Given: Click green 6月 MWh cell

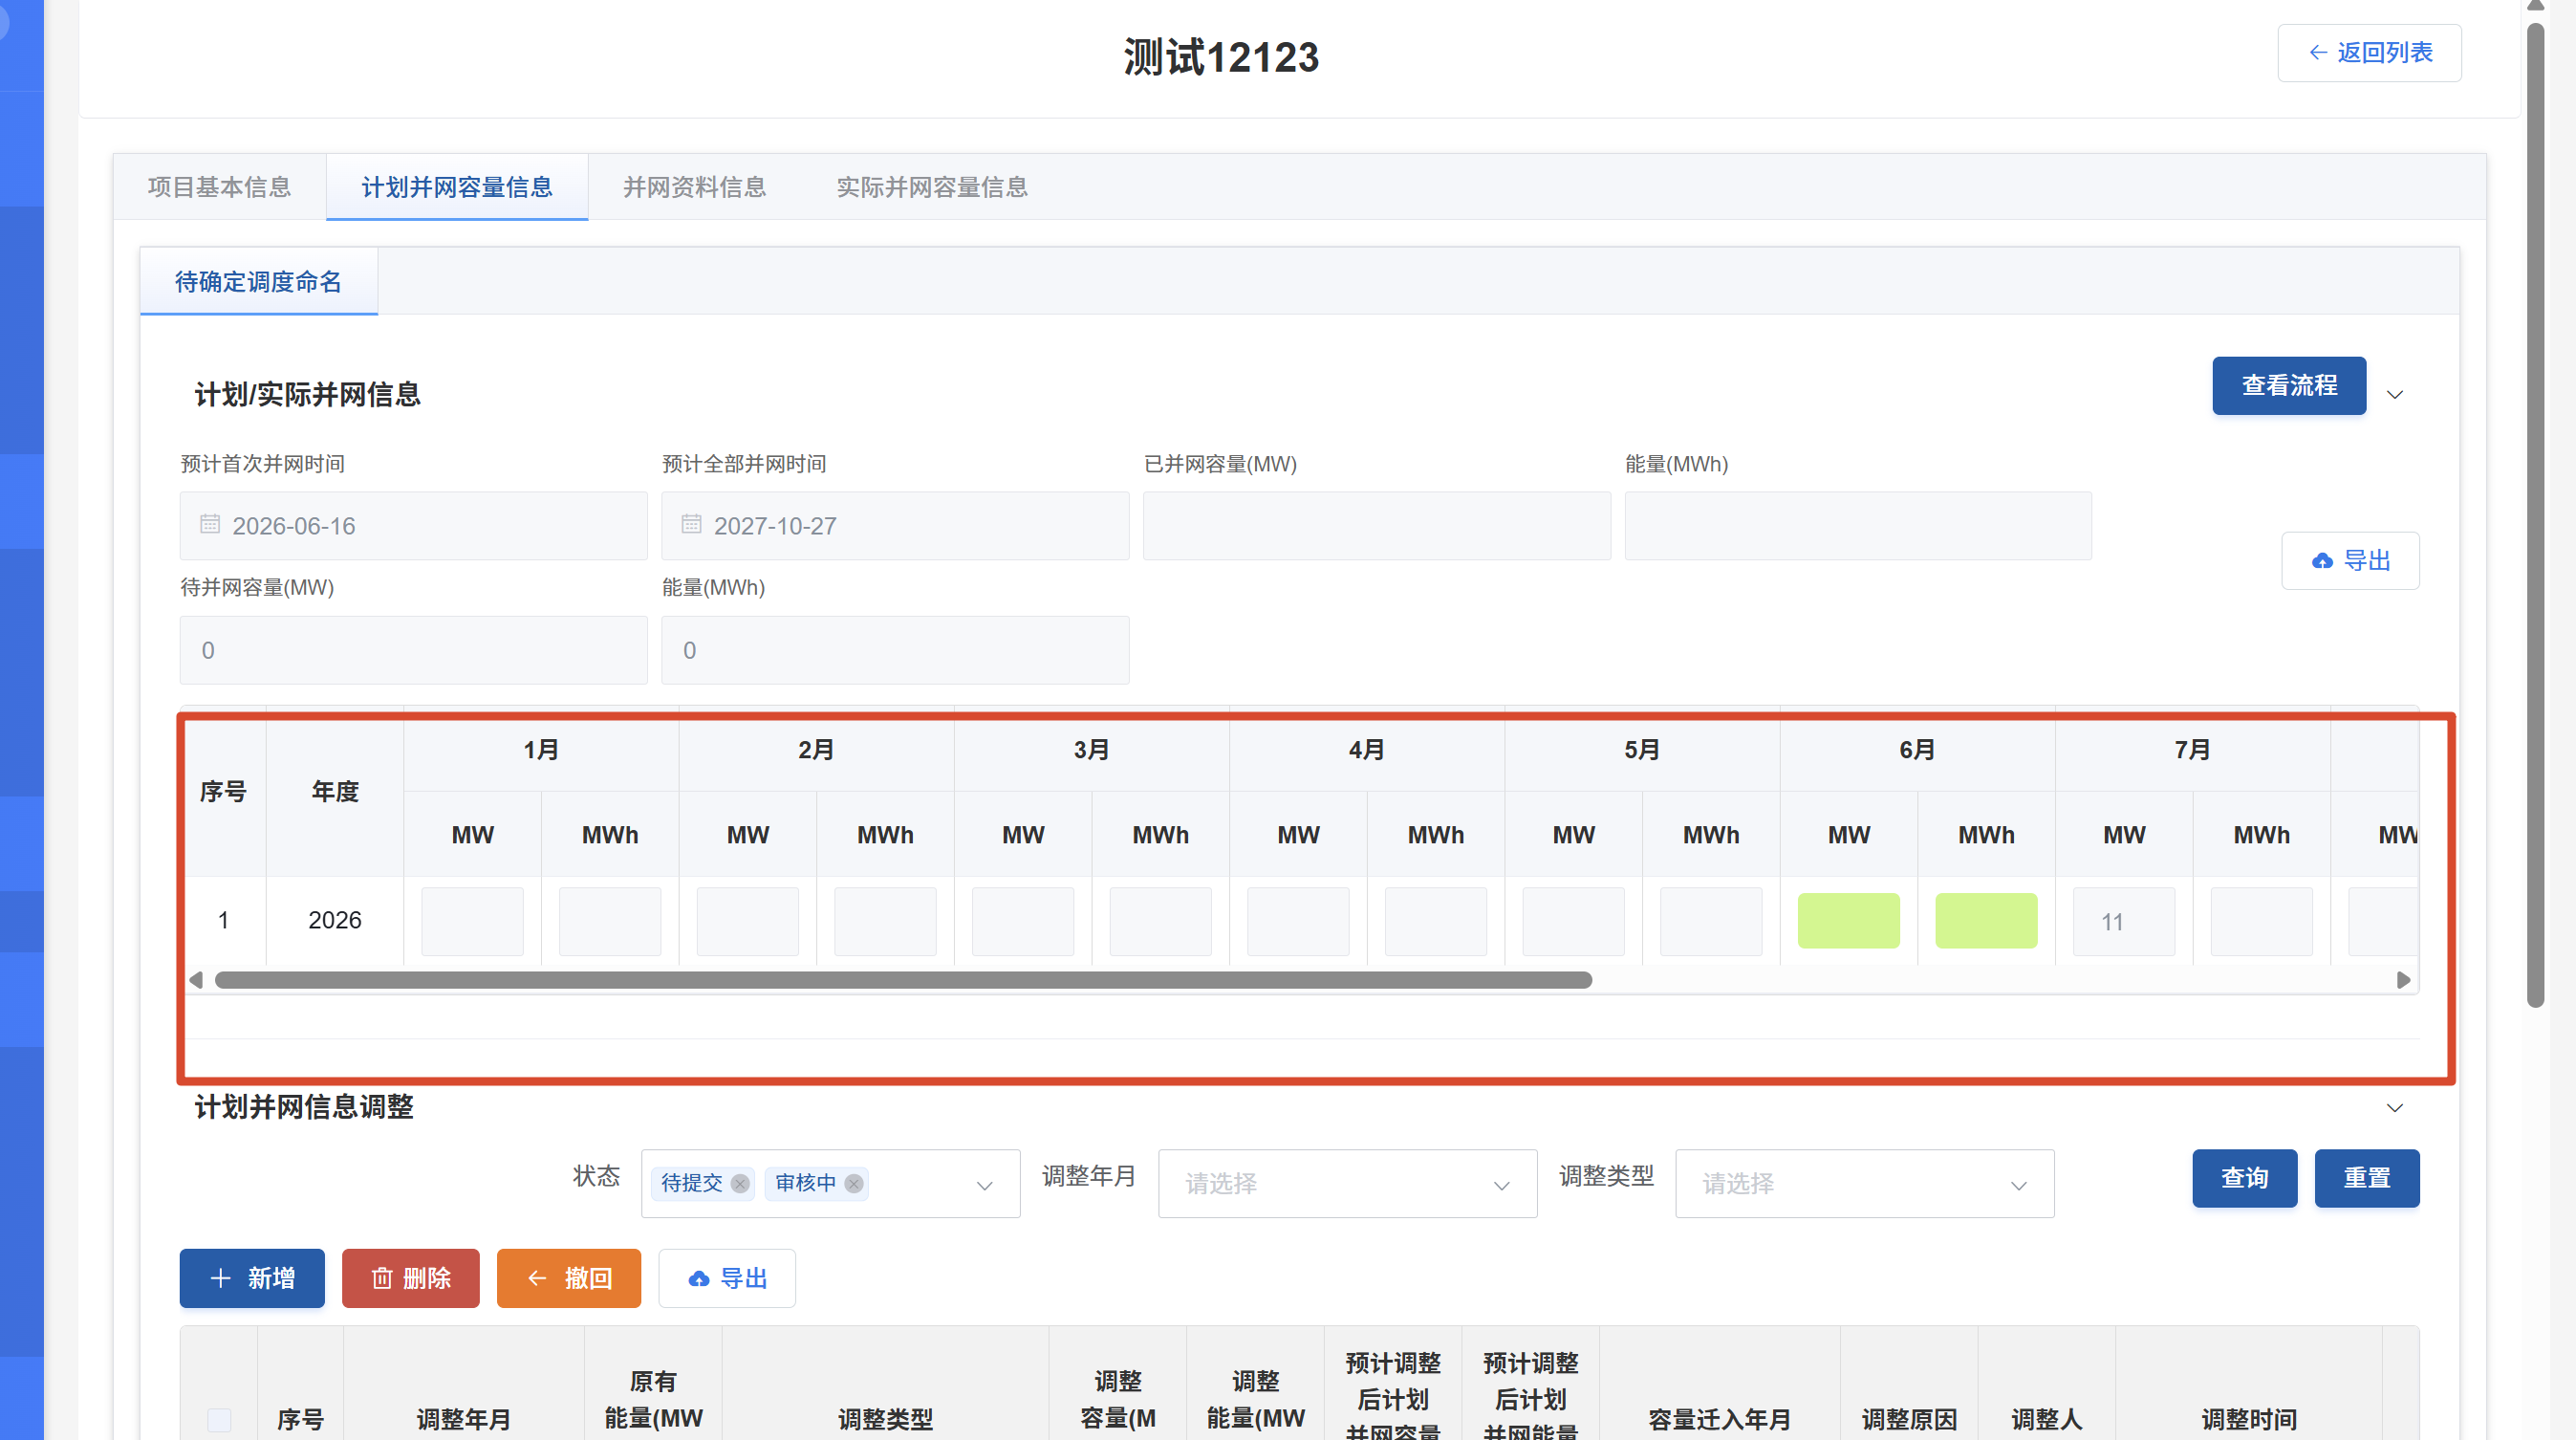Looking at the screenshot, I should (1986, 921).
